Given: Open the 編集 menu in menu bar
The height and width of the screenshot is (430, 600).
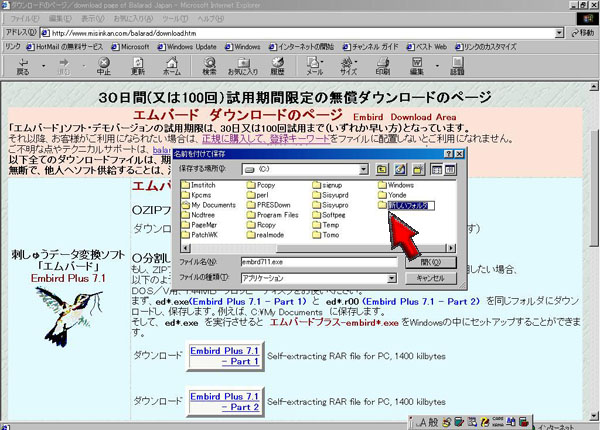Looking at the screenshot, I should (60, 18).
